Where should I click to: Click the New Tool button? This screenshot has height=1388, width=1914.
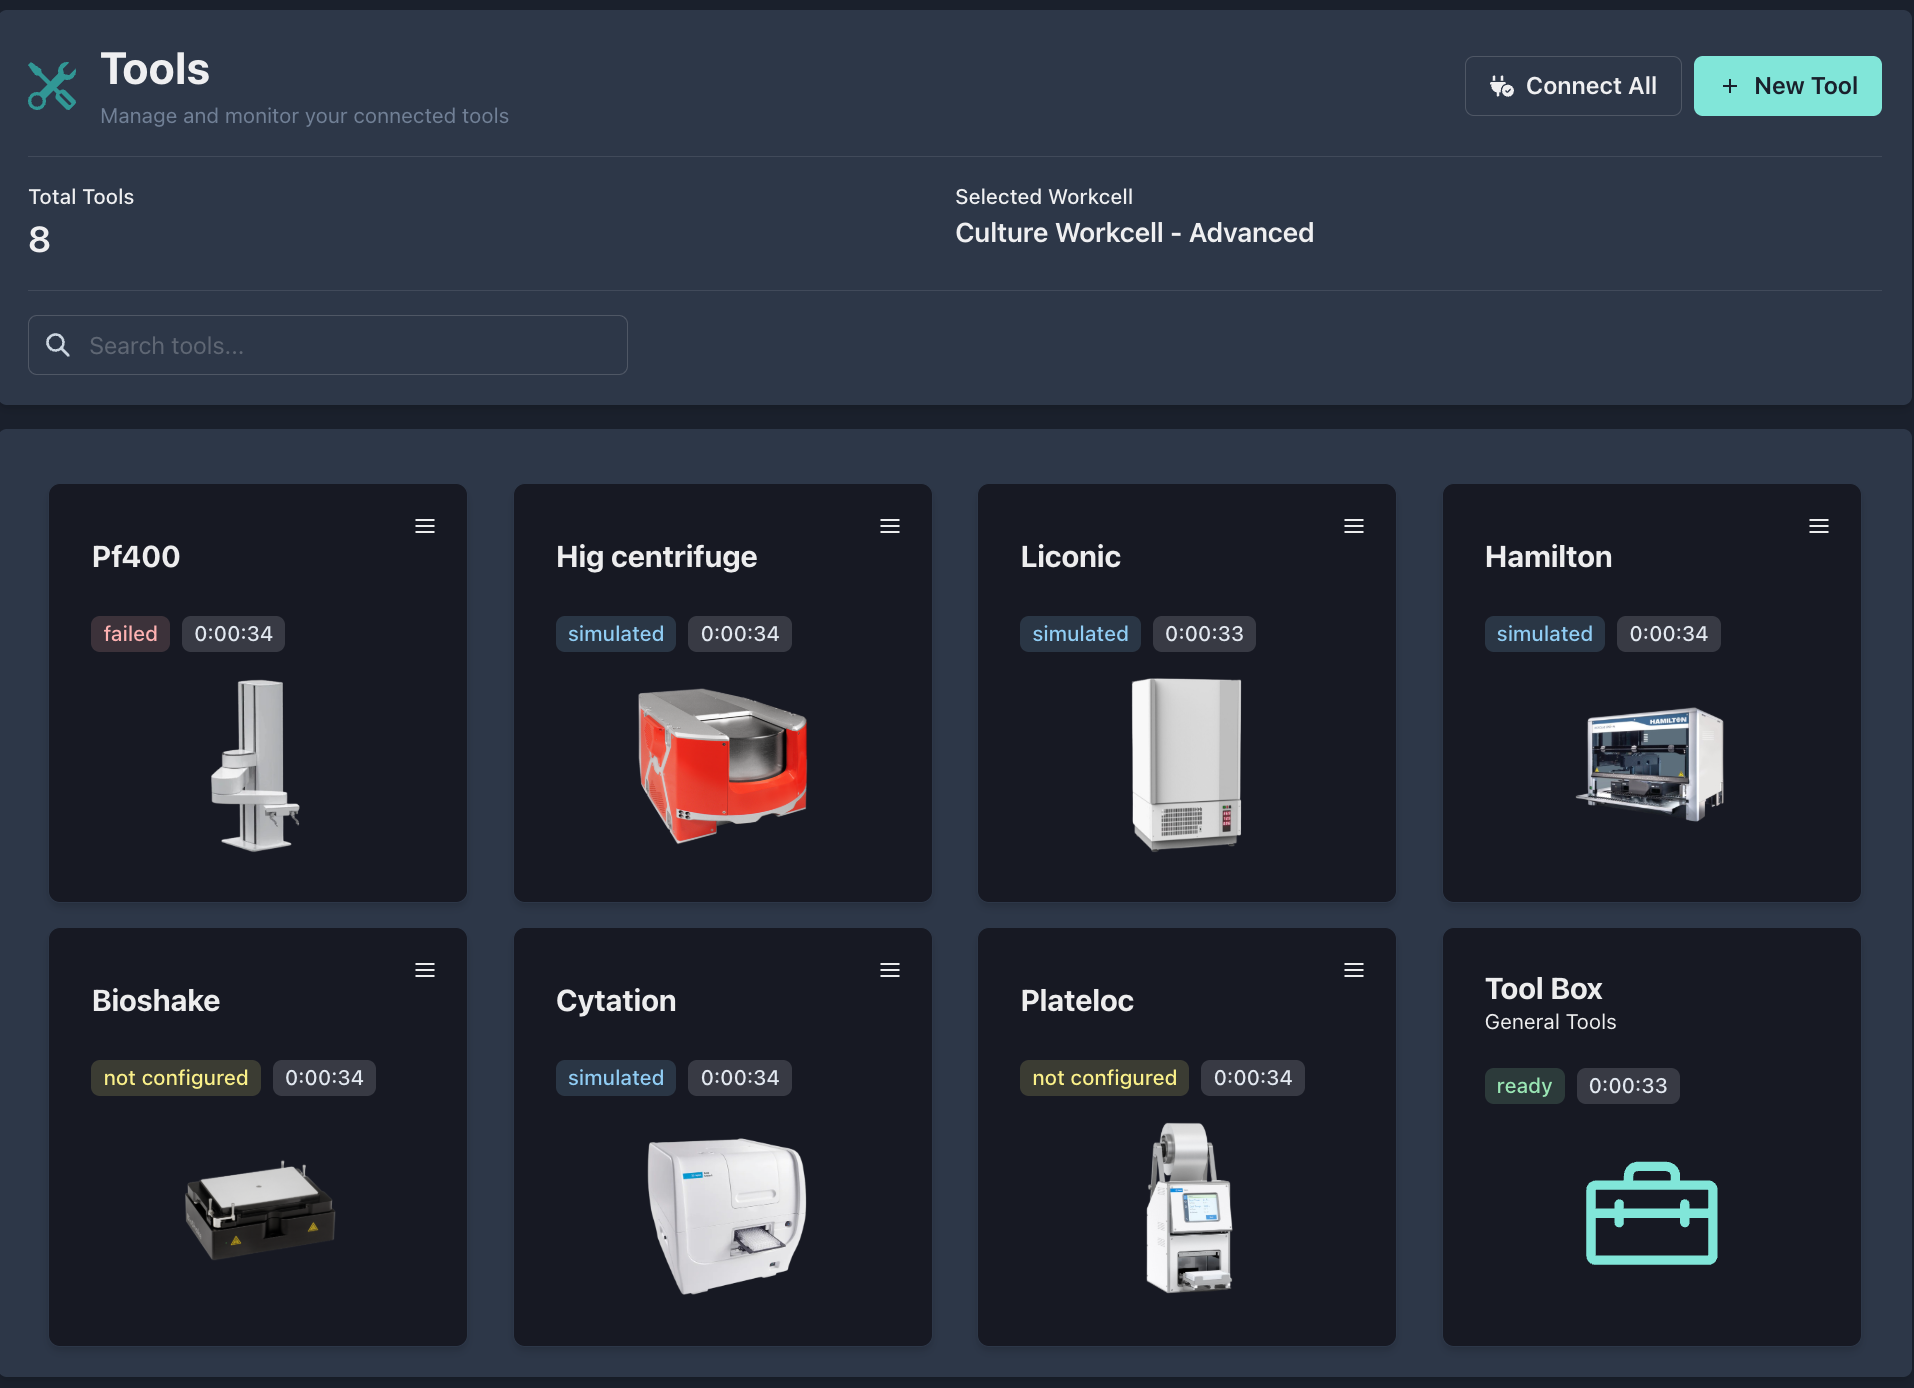[x=1787, y=86]
